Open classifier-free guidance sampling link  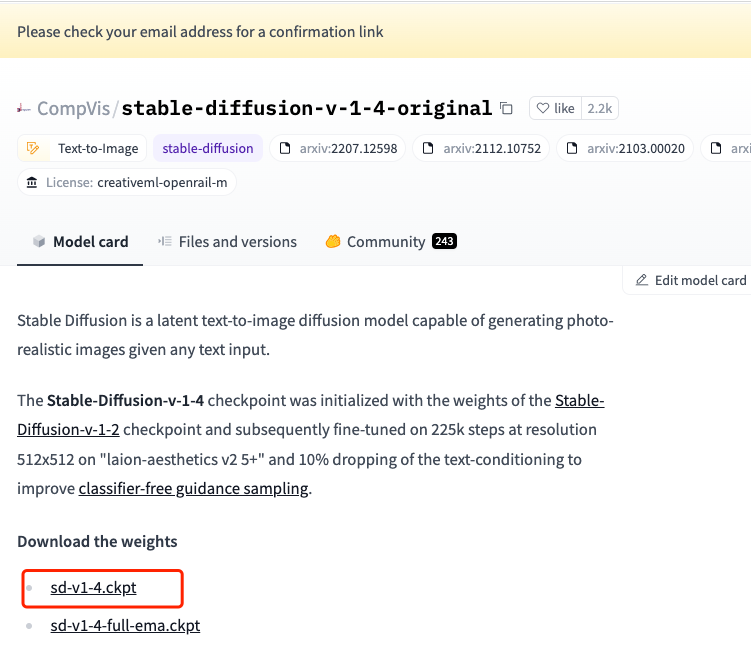[x=193, y=489]
